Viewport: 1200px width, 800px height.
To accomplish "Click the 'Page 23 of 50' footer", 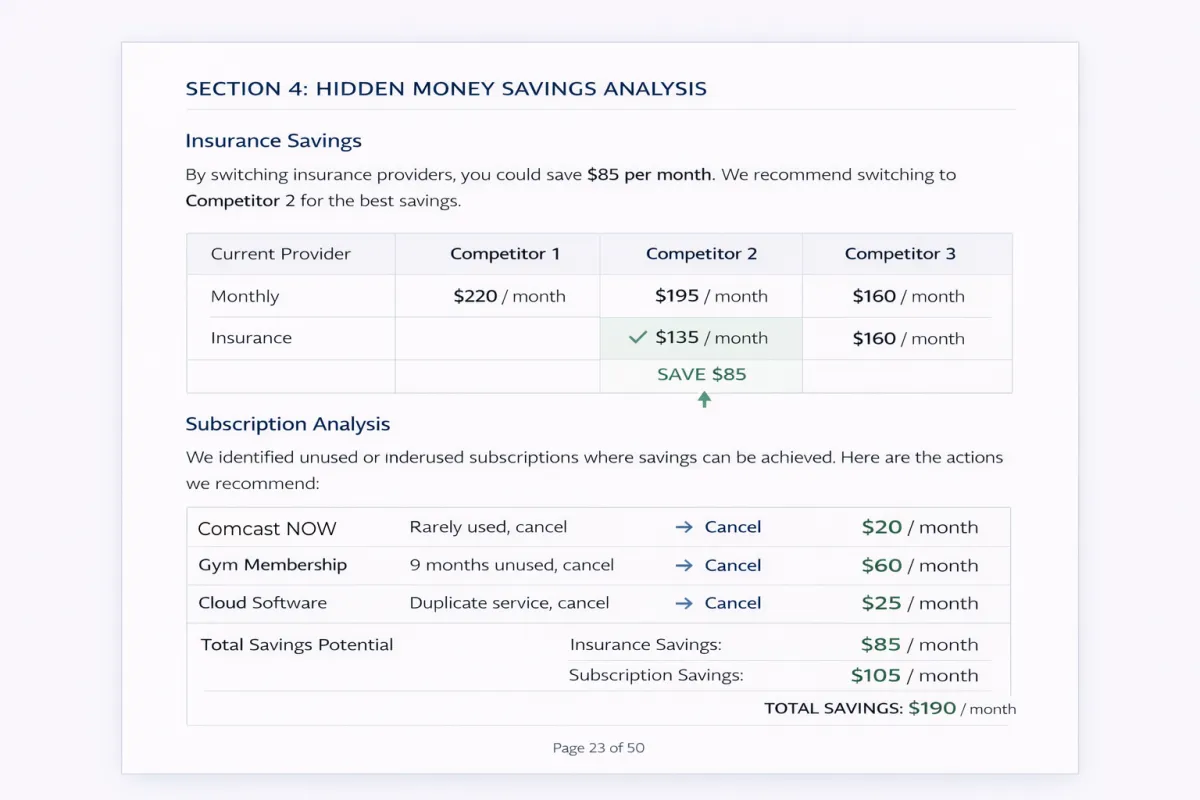I will tap(598, 748).
